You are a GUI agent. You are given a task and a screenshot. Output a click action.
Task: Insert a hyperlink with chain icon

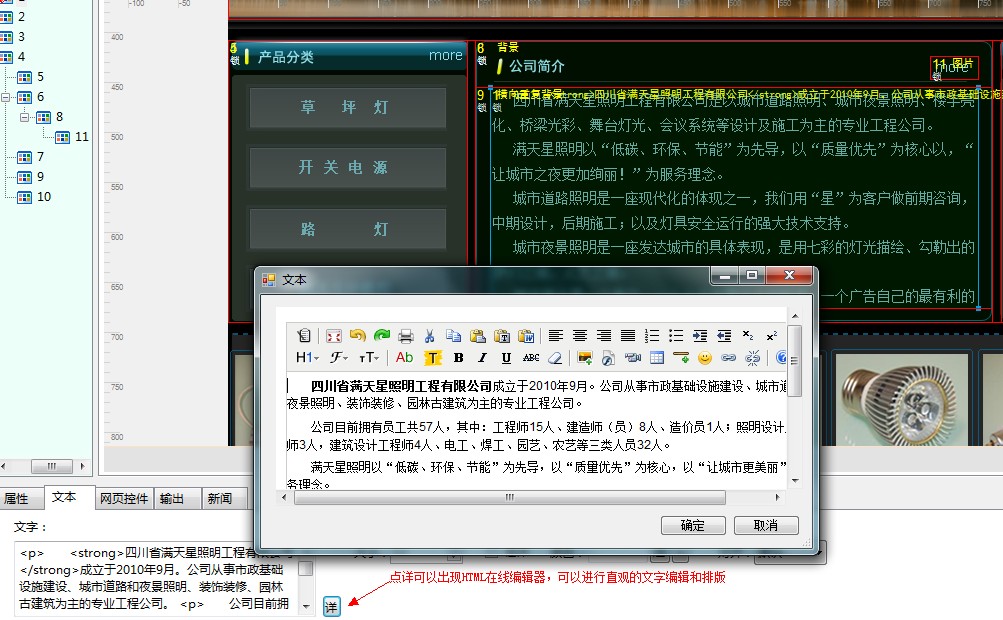pos(729,358)
